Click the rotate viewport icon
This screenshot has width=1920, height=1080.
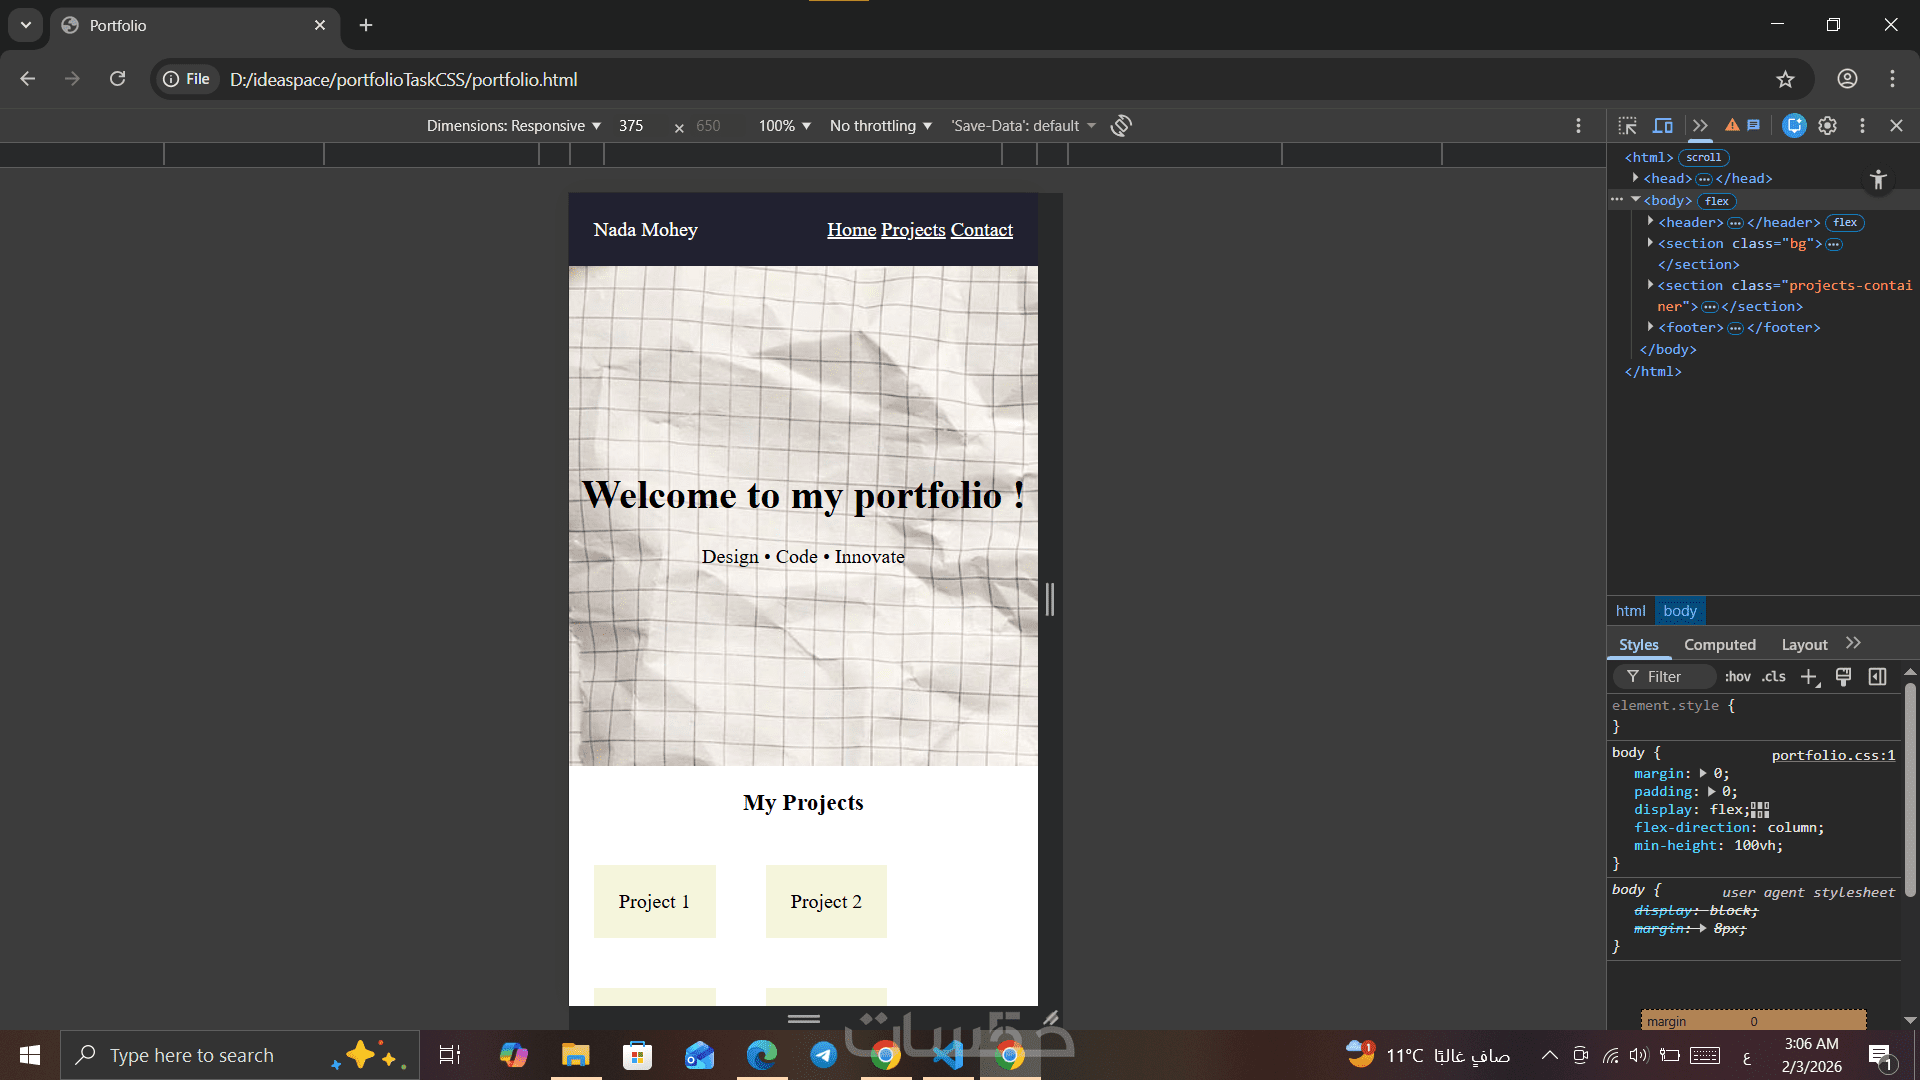coord(1121,126)
